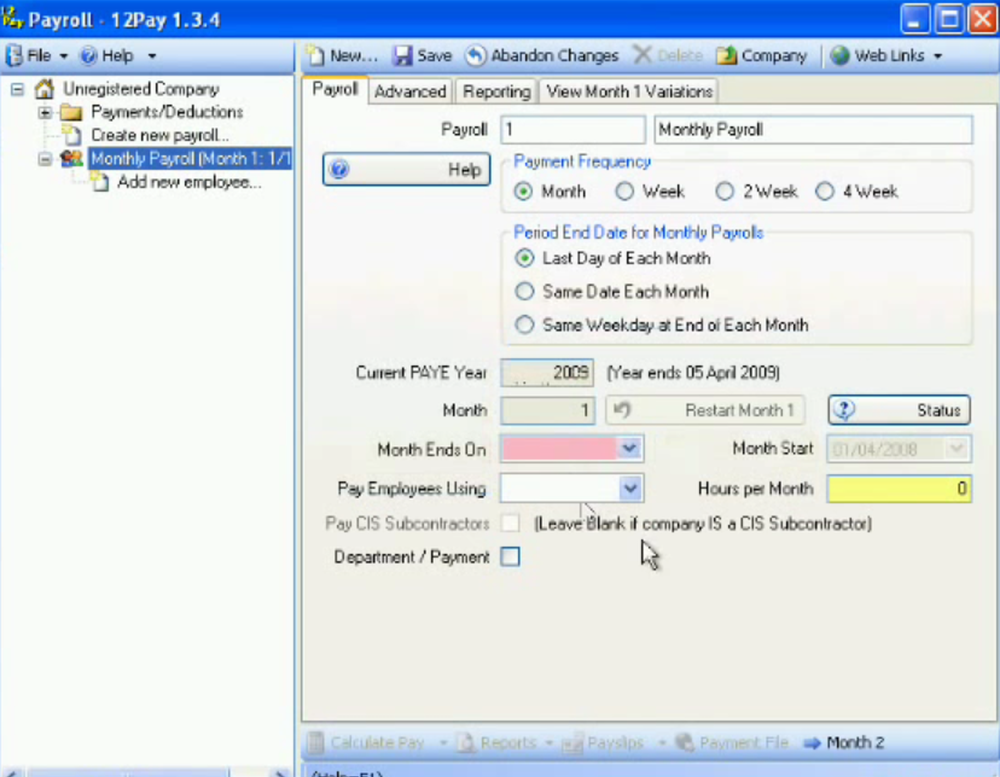
Task: Click the Payments/Deductions folder icon
Action: [x=71, y=113]
